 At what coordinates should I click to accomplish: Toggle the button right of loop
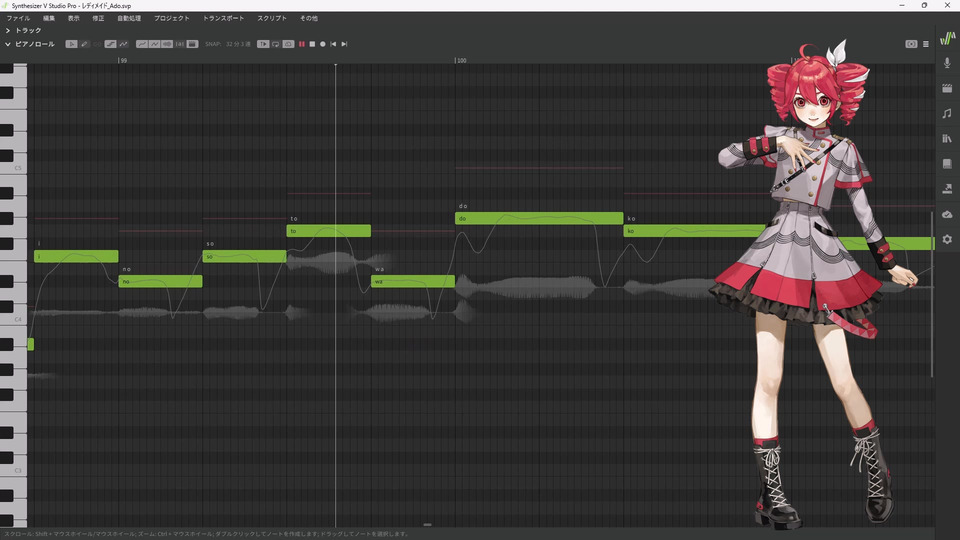[x=288, y=44]
